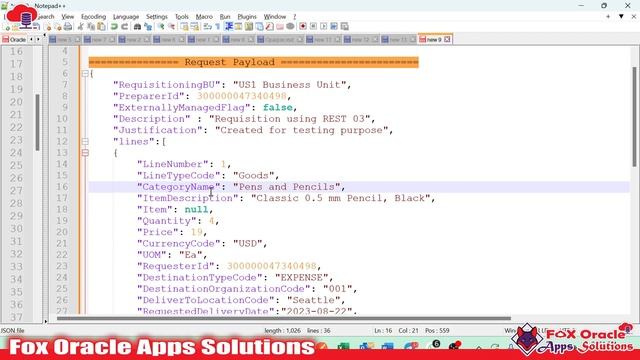640x360 pixels.
Task: Click 'Pos : 559' in status bar
Action: tap(437, 331)
